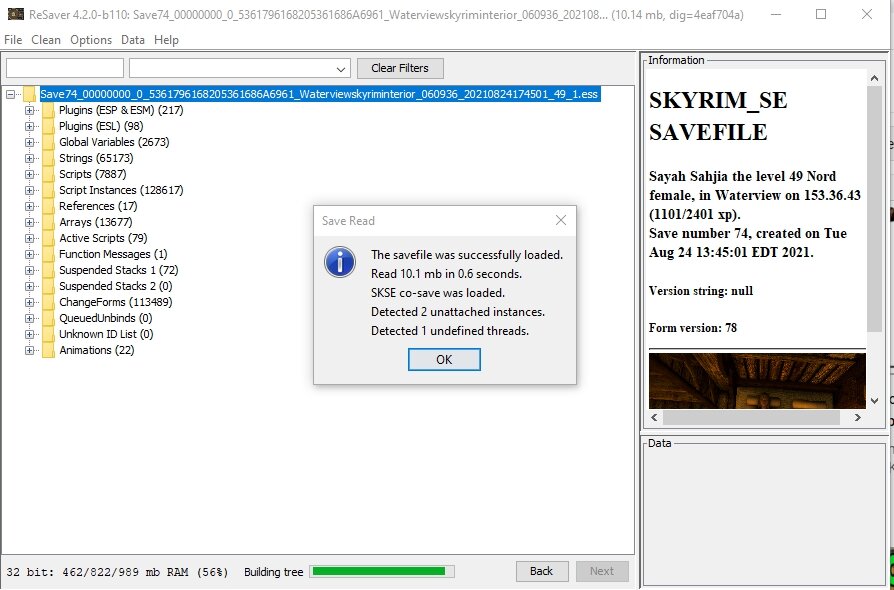This screenshot has height=590, width=894.
Task: Open the Clean menu
Action: click(x=46, y=40)
